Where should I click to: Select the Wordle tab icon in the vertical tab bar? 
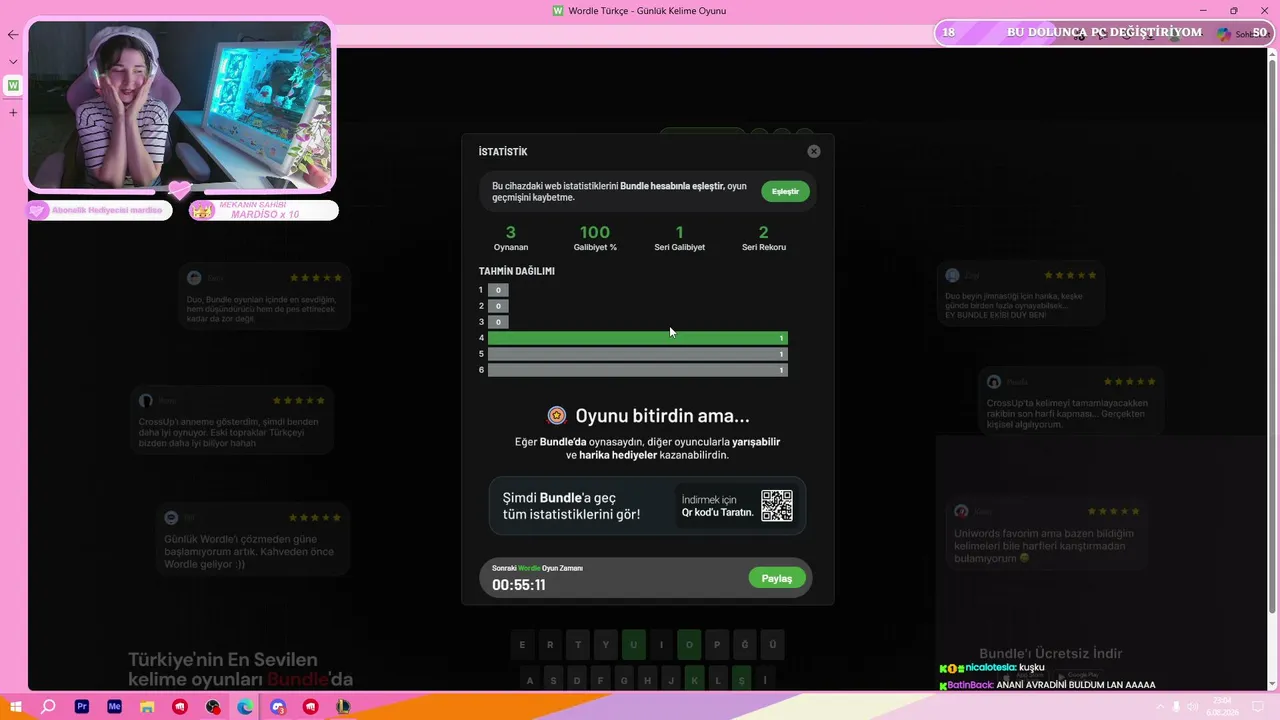pyautogui.click(x=13, y=86)
